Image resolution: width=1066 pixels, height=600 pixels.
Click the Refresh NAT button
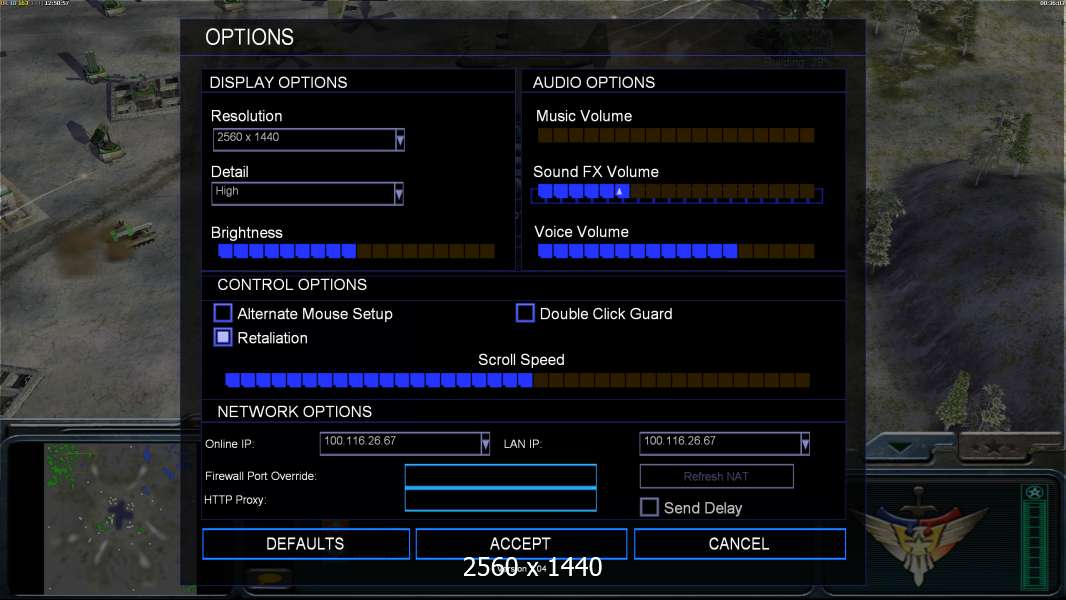point(717,476)
